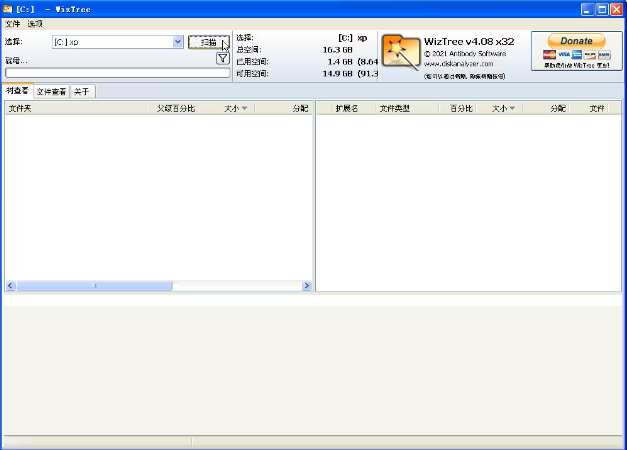Open the 文件 menu
The image size is (627, 450).
coord(12,24)
